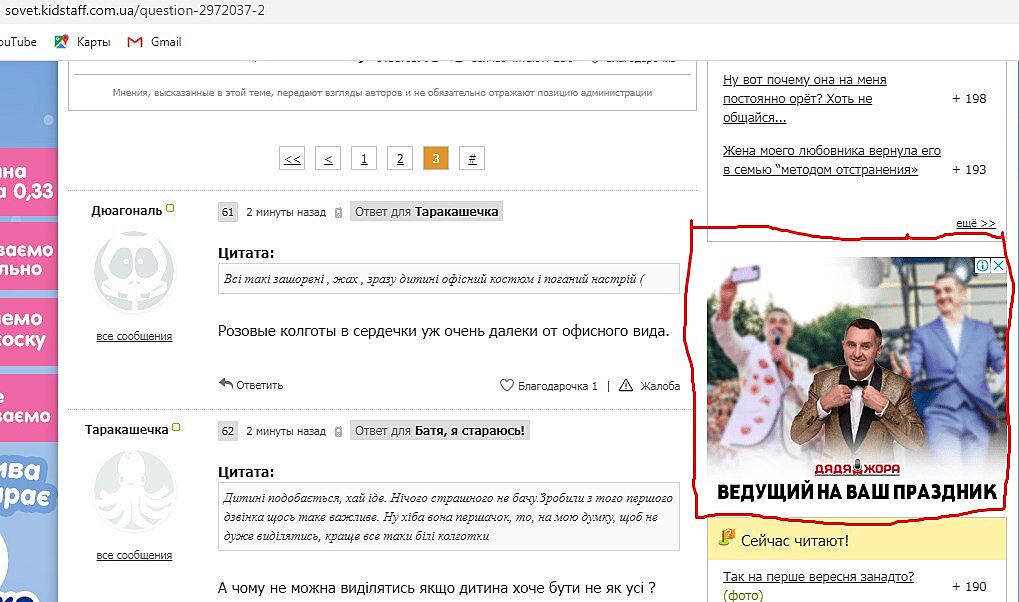Click the reply arrow icon under Дюагональ's post
Viewport: 1019px width, 602px height.
(226, 384)
